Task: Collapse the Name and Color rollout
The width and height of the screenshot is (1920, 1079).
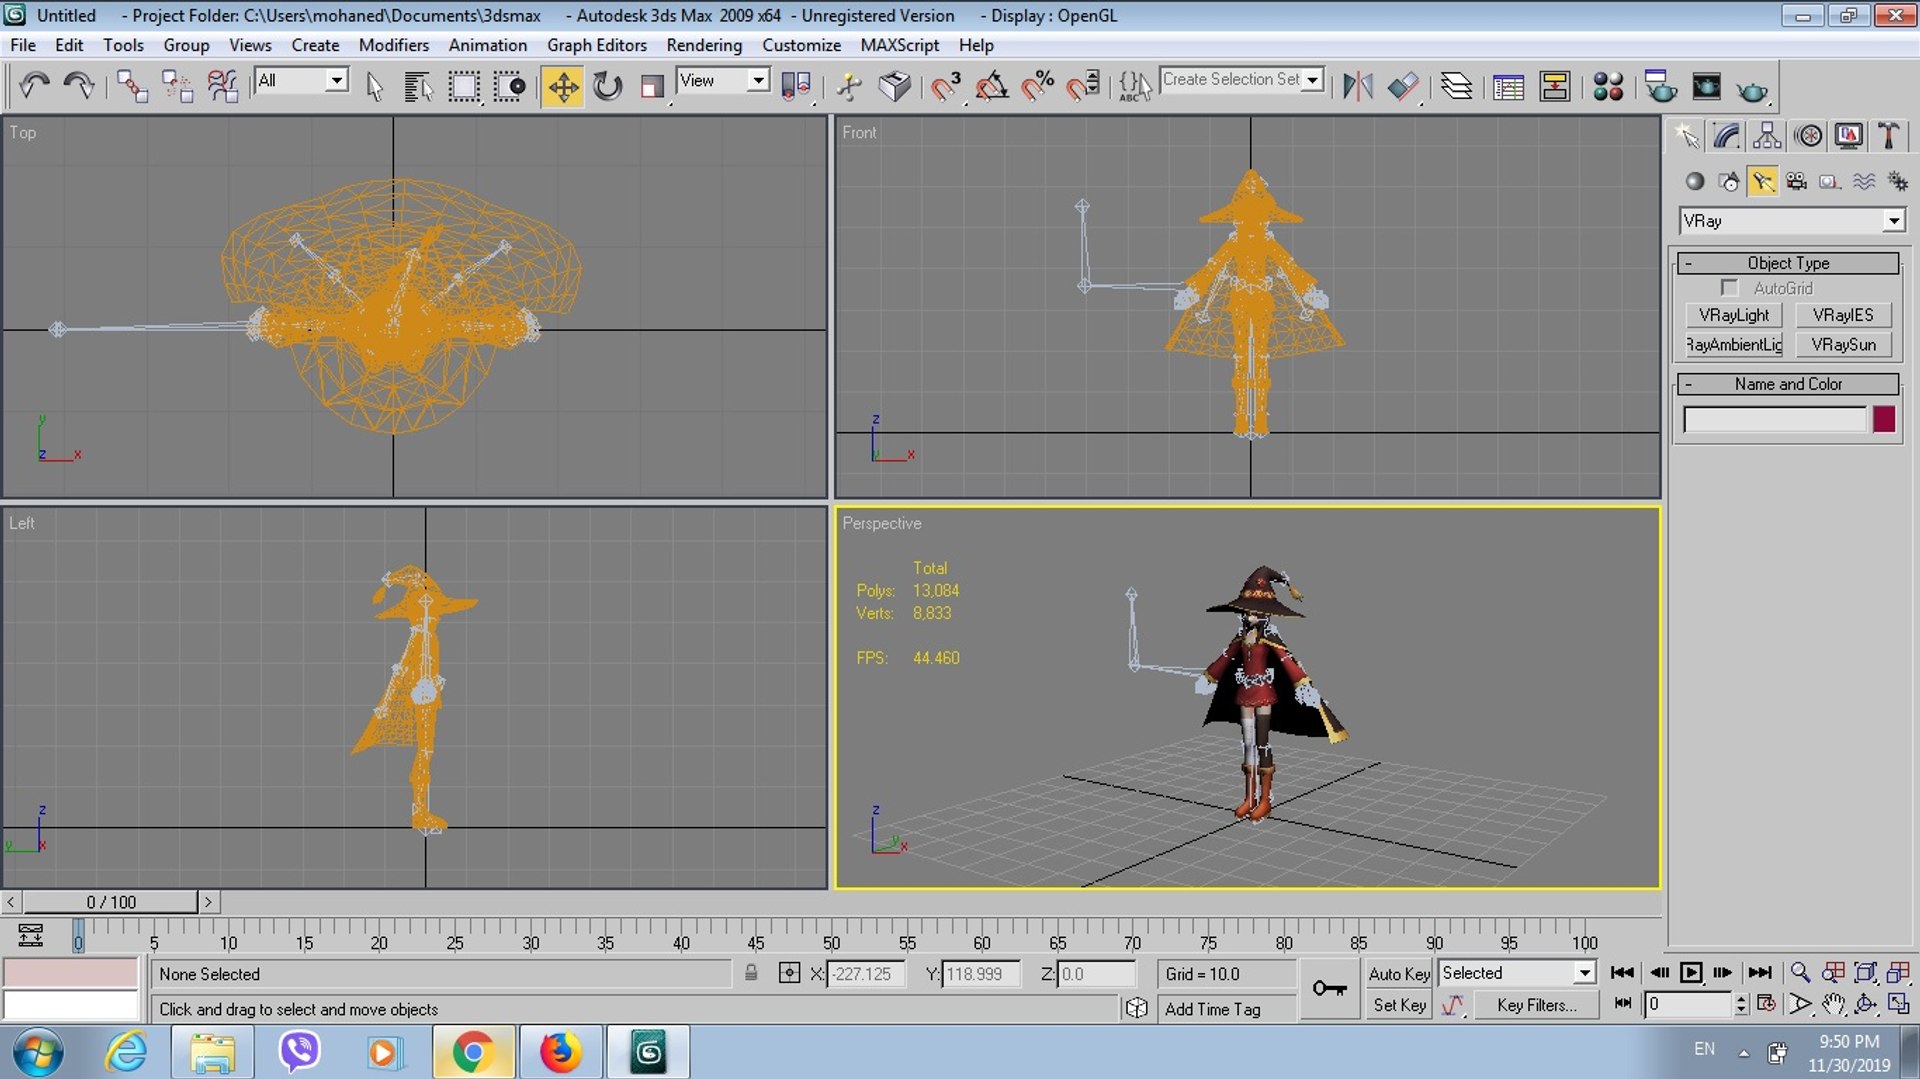Action: pos(1788,384)
